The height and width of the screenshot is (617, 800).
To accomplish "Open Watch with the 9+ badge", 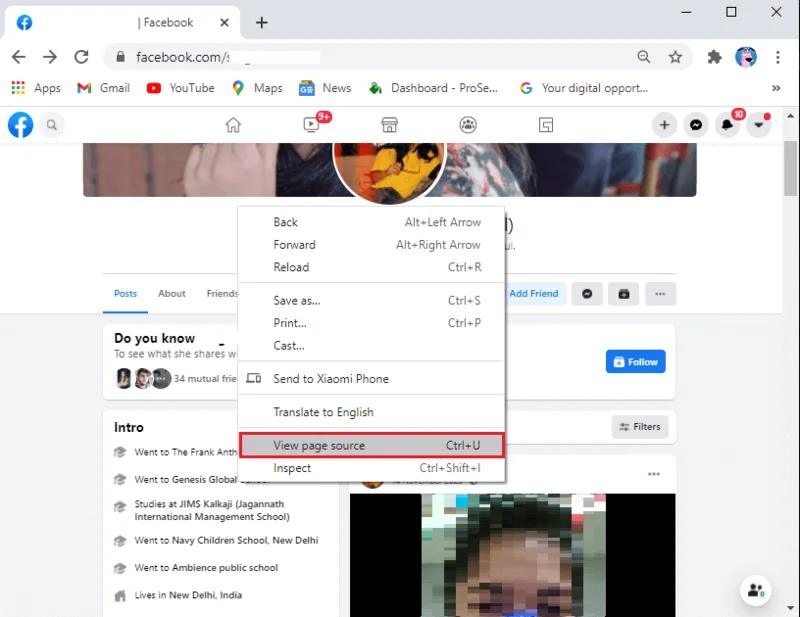I will coord(311,125).
